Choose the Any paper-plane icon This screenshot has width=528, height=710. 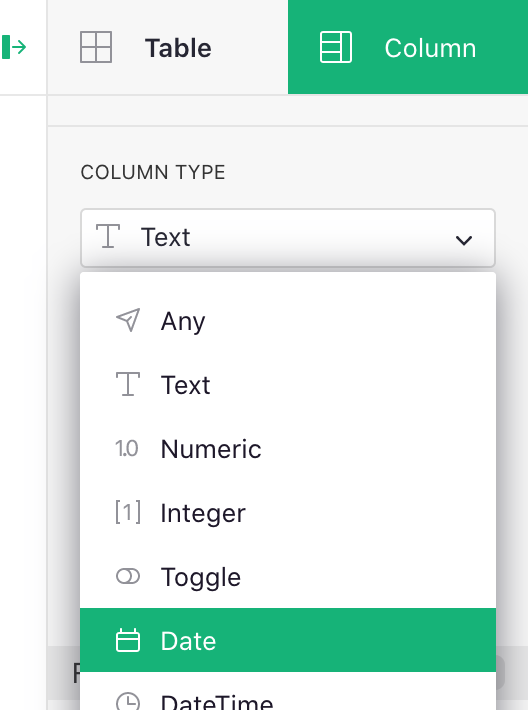128,320
